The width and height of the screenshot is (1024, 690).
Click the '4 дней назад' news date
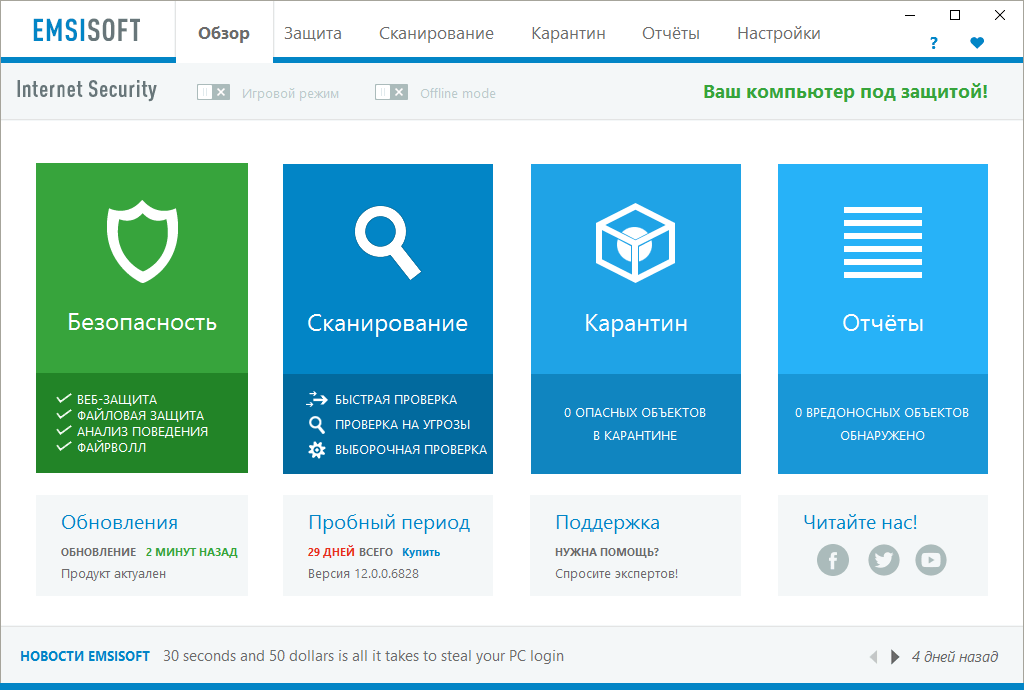[x=955, y=657]
